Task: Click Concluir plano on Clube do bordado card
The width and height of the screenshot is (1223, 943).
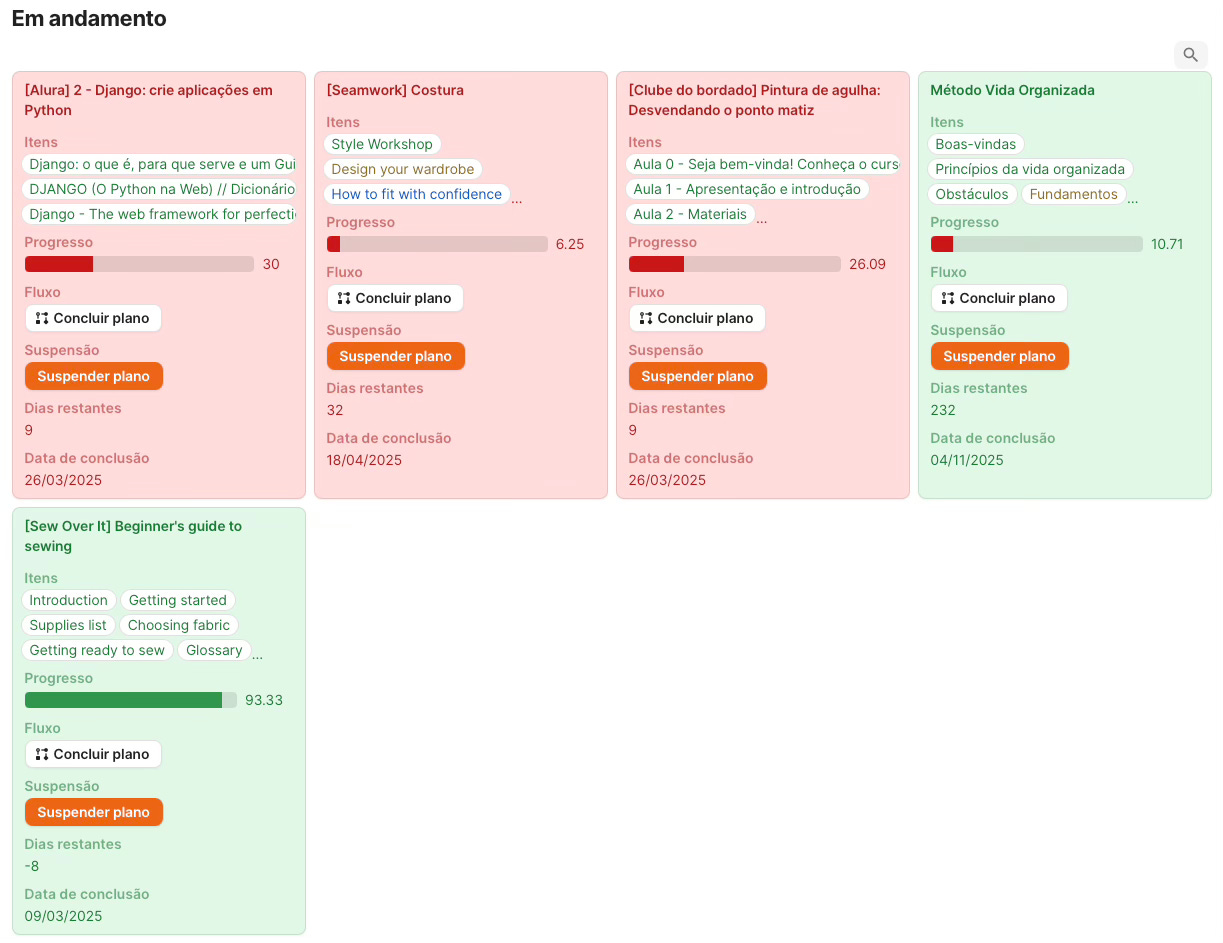Action: pos(697,318)
